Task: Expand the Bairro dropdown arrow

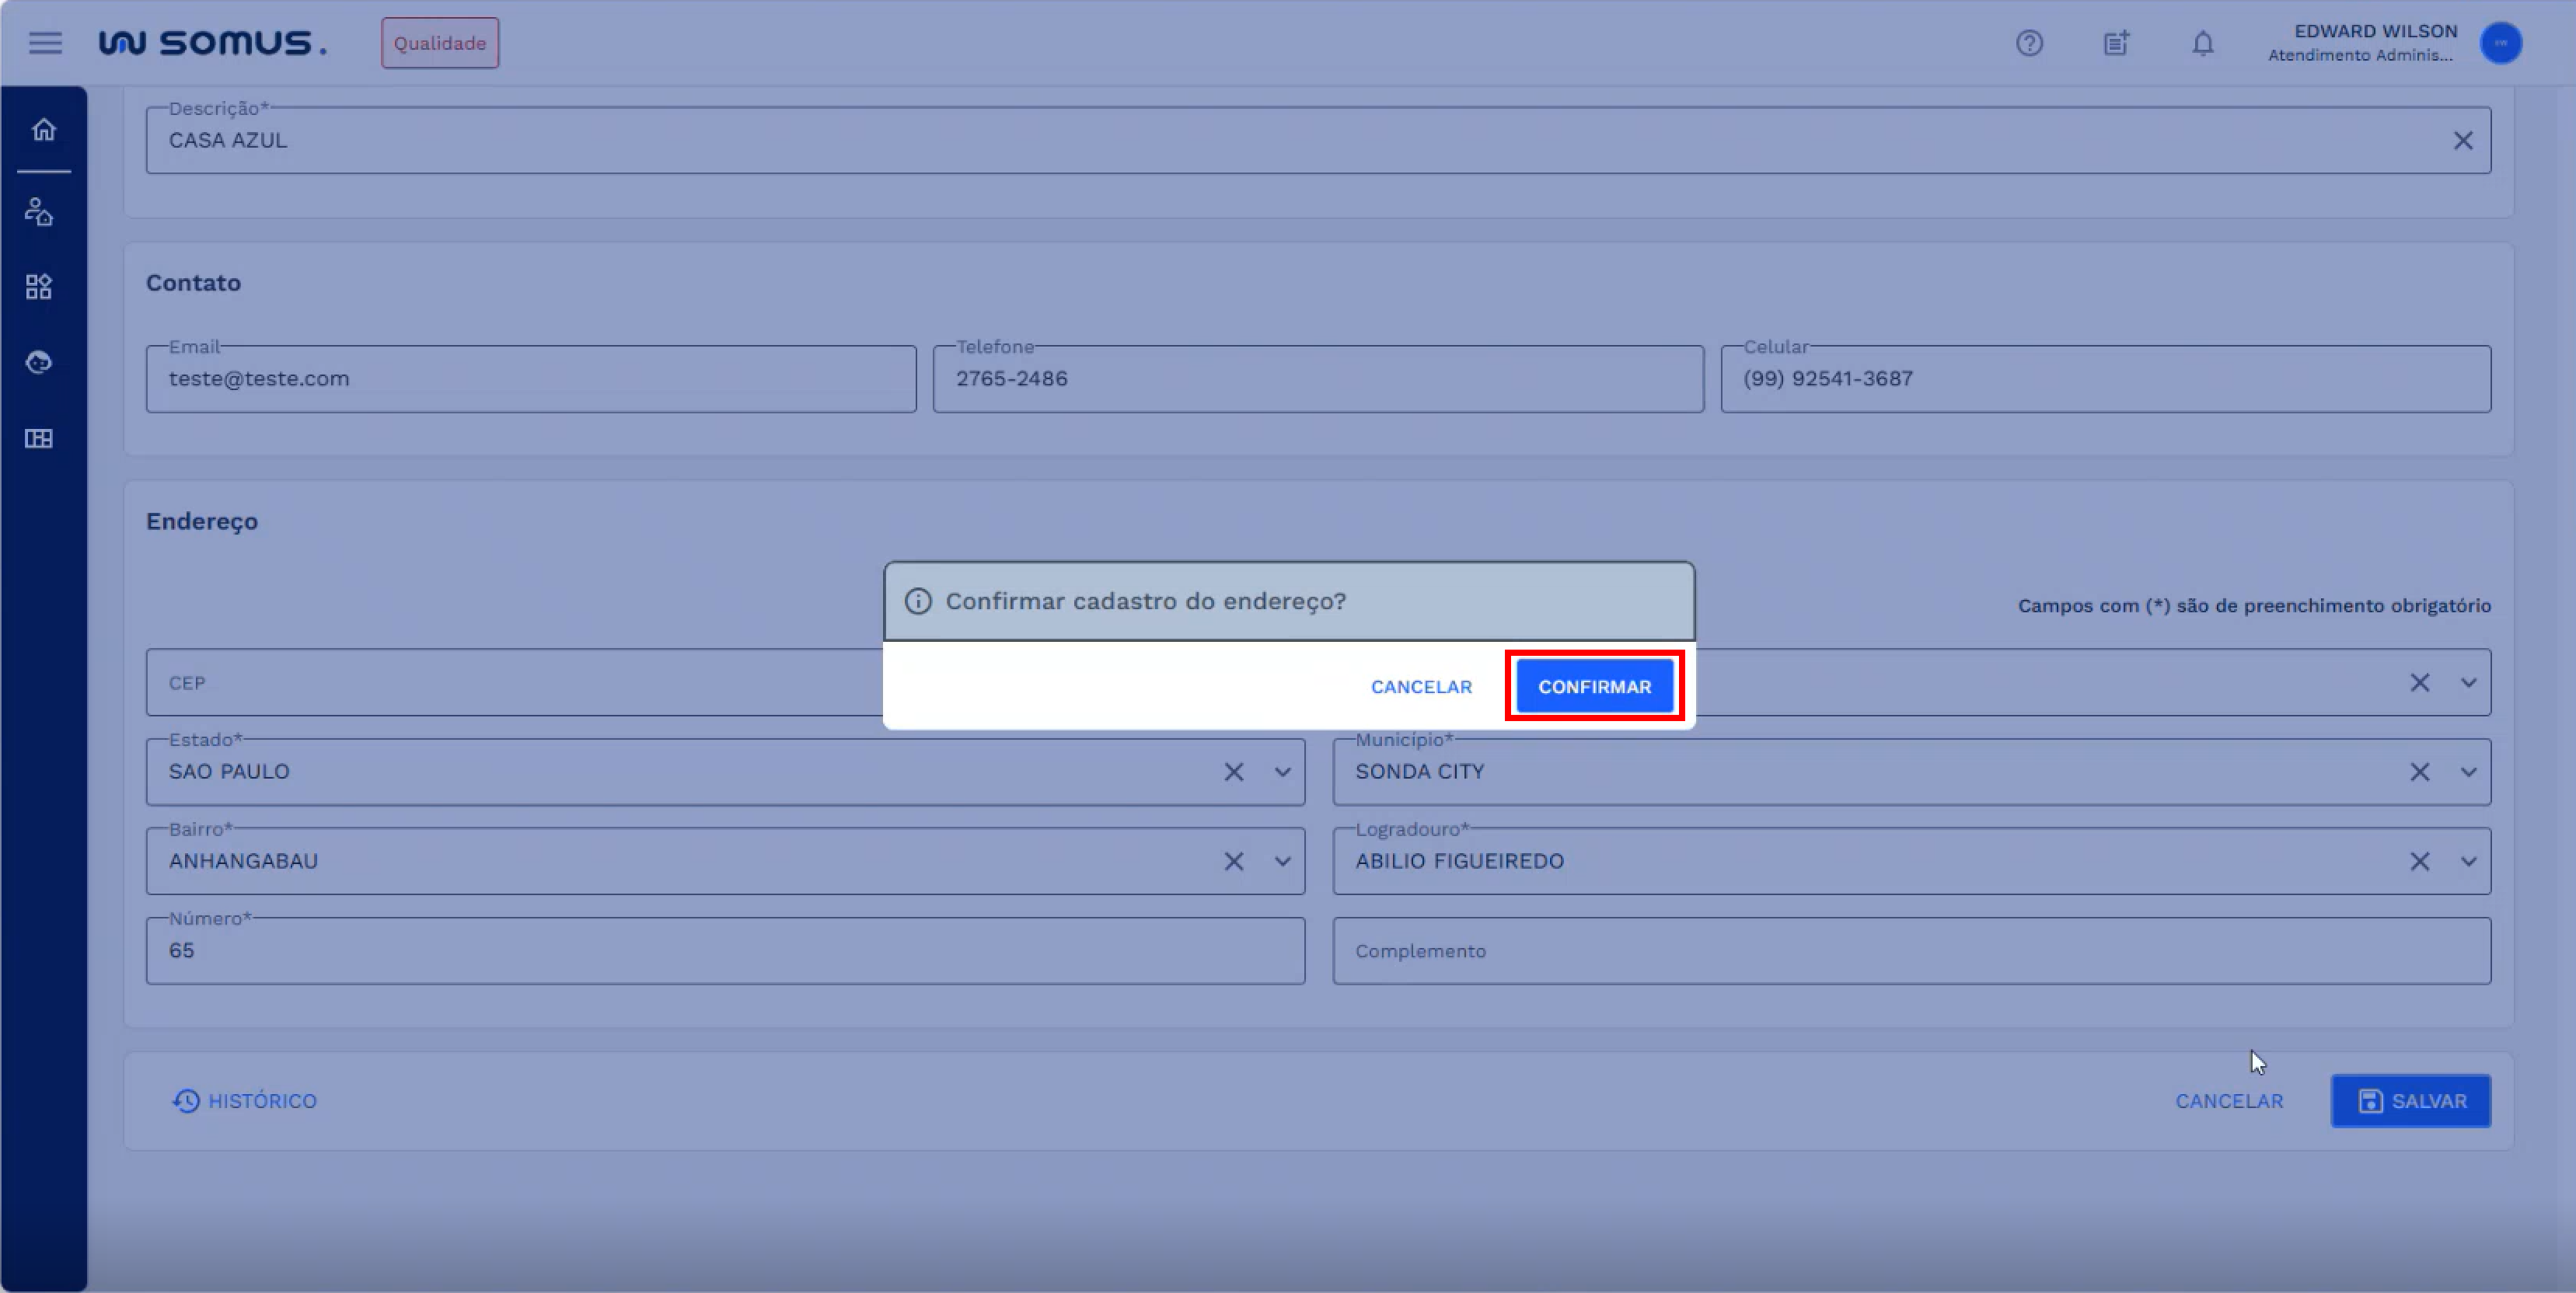Action: [x=1282, y=861]
